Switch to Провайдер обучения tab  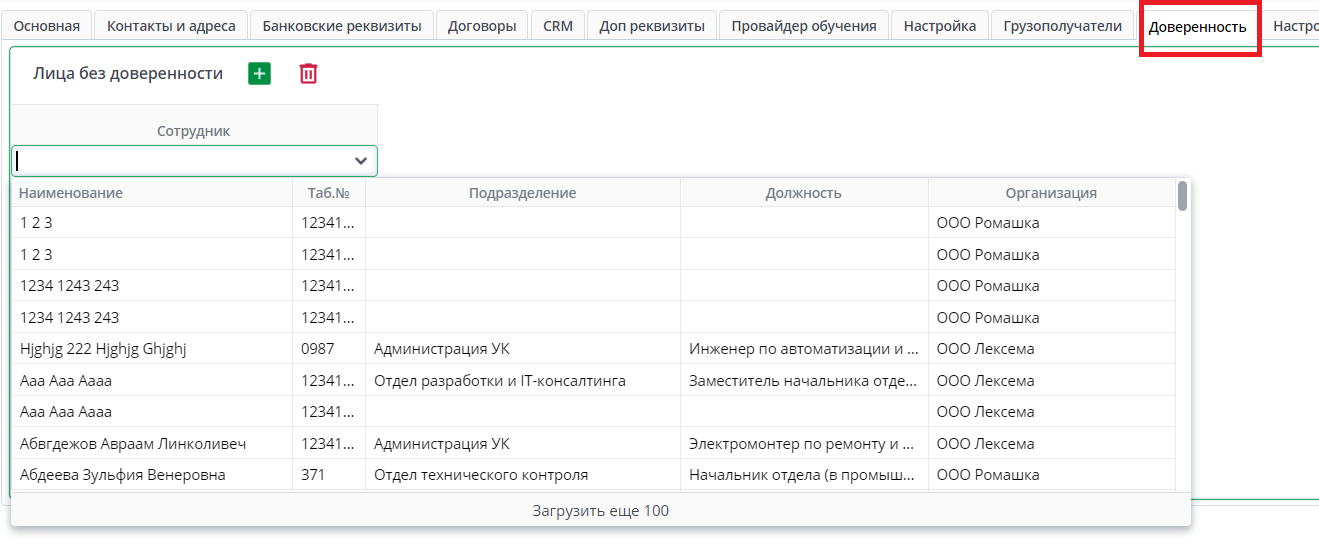click(804, 26)
